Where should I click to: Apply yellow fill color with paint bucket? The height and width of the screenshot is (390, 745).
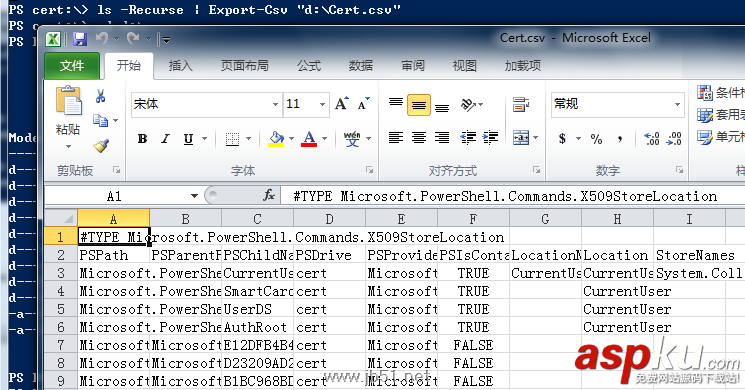(276, 139)
